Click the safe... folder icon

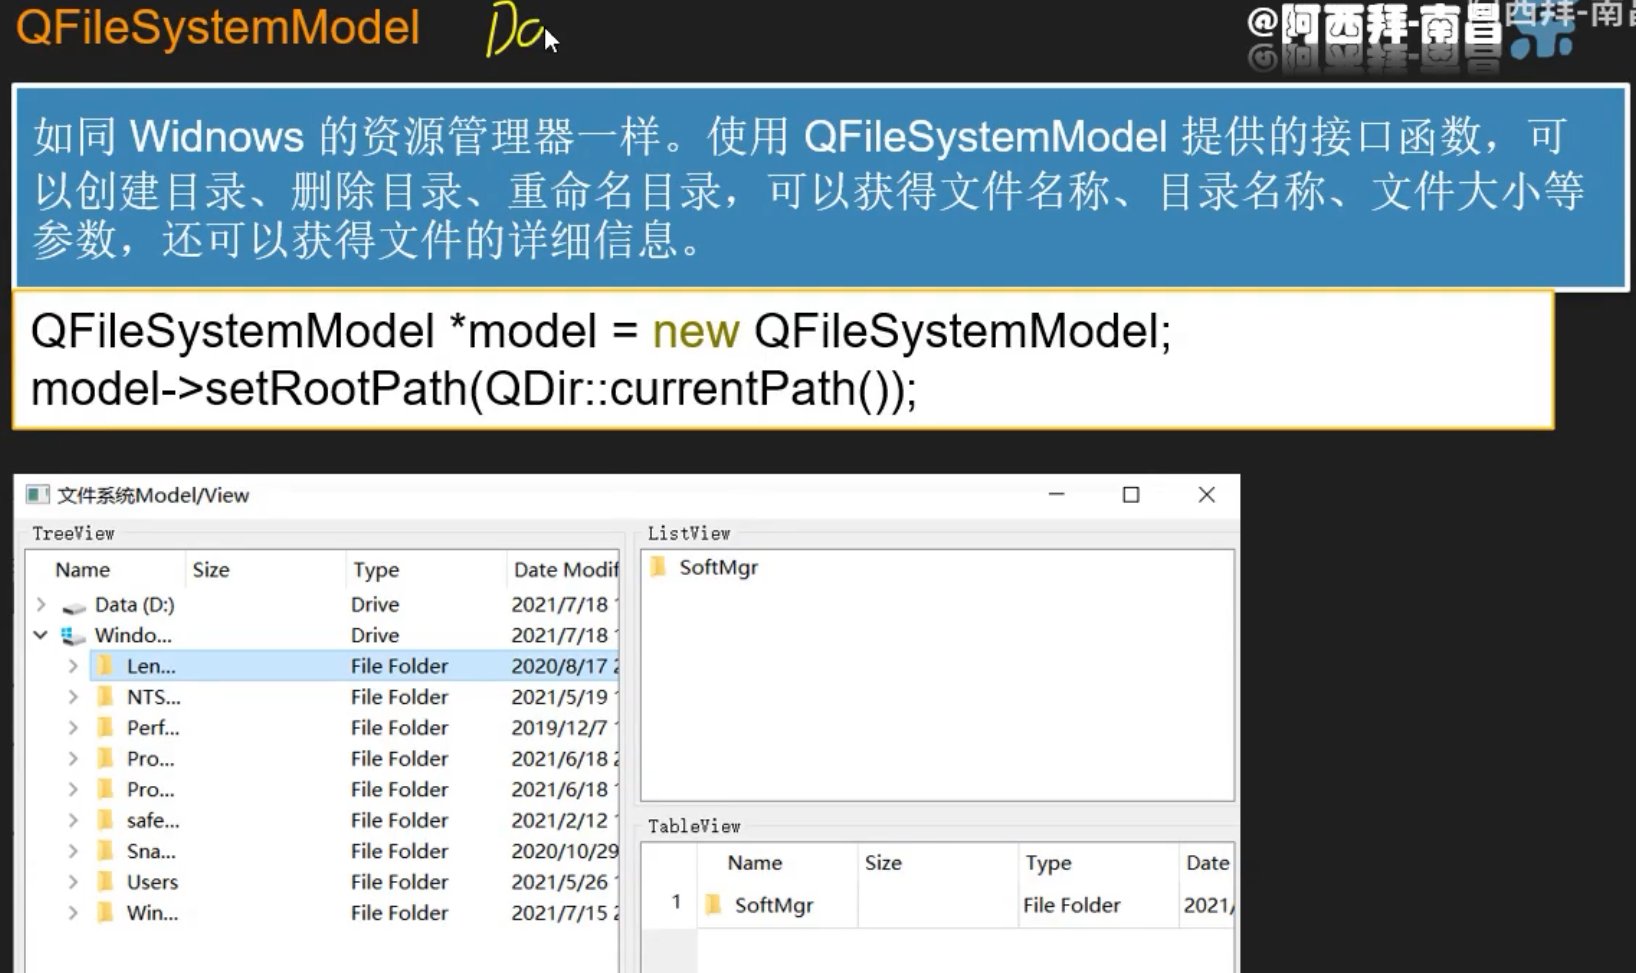point(105,820)
